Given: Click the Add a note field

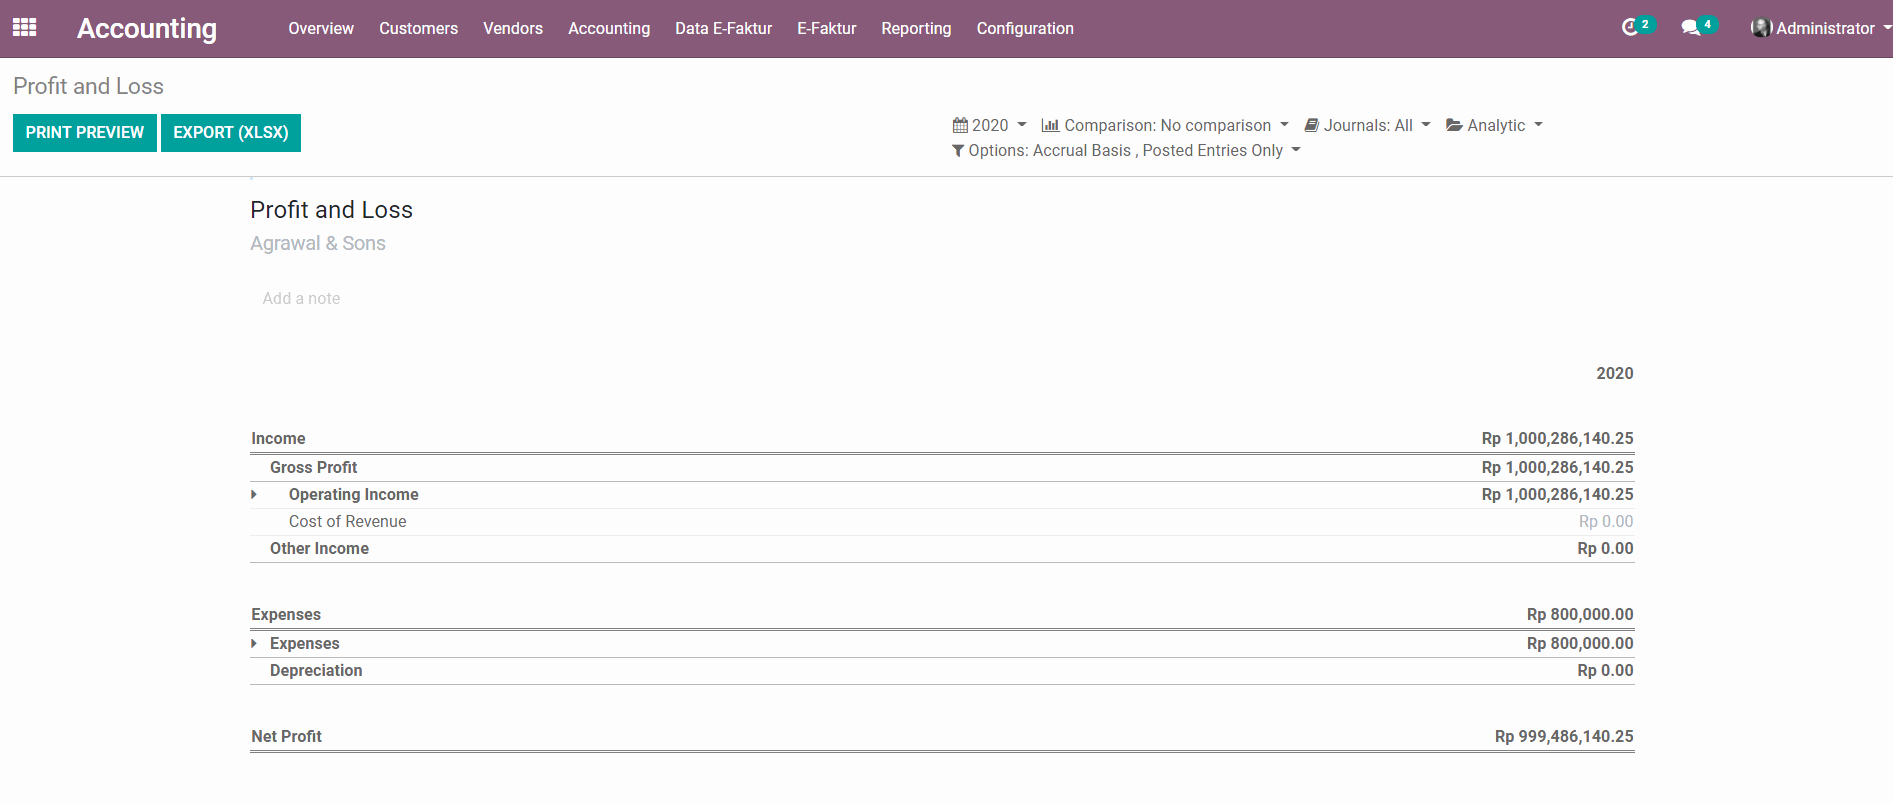Looking at the screenshot, I should tap(301, 298).
